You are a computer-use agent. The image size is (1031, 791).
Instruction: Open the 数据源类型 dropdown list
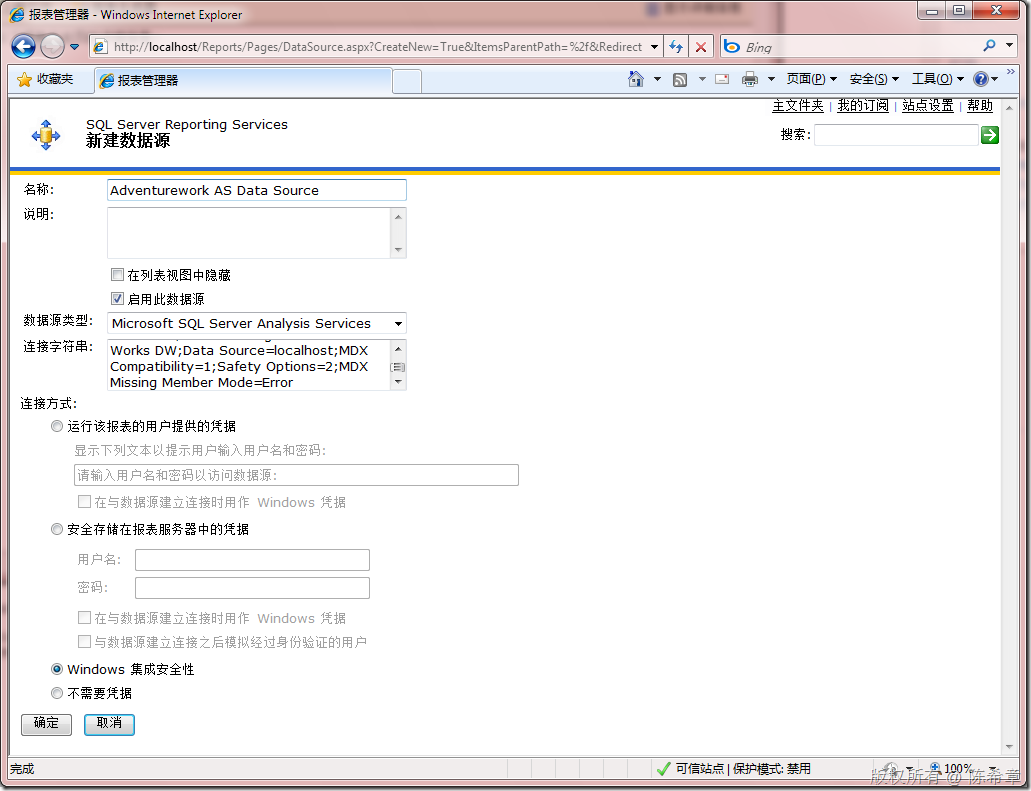pos(256,324)
